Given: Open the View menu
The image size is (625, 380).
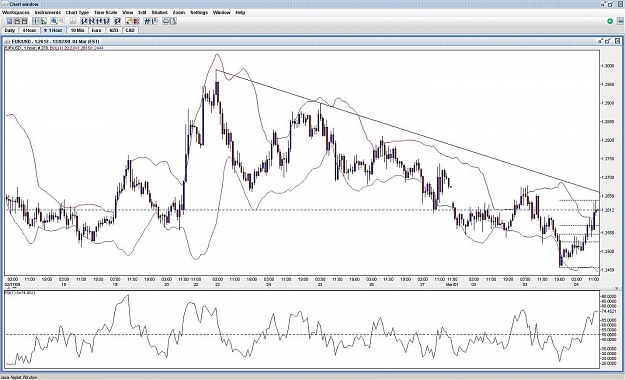Looking at the screenshot, I should click(x=128, y=12).
